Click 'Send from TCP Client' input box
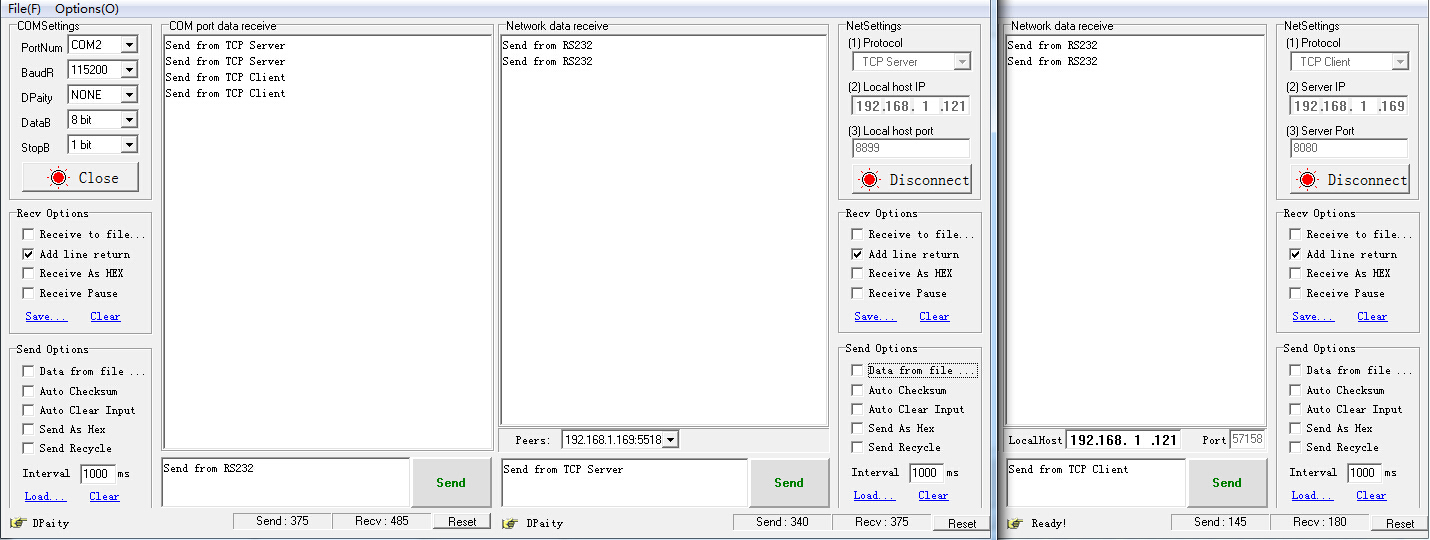1430x540 pixels. 1096,482
